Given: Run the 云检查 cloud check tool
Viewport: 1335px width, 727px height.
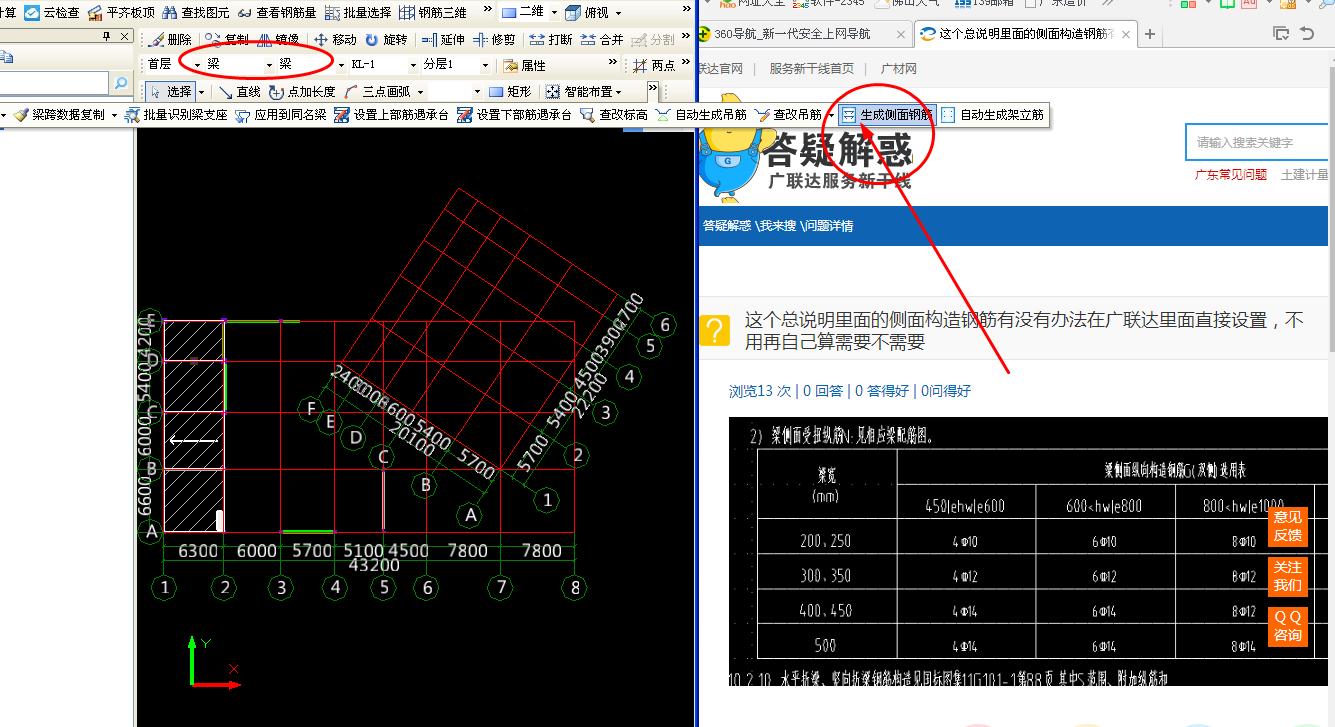Looking at the screenshot, I should coord(52,13).
